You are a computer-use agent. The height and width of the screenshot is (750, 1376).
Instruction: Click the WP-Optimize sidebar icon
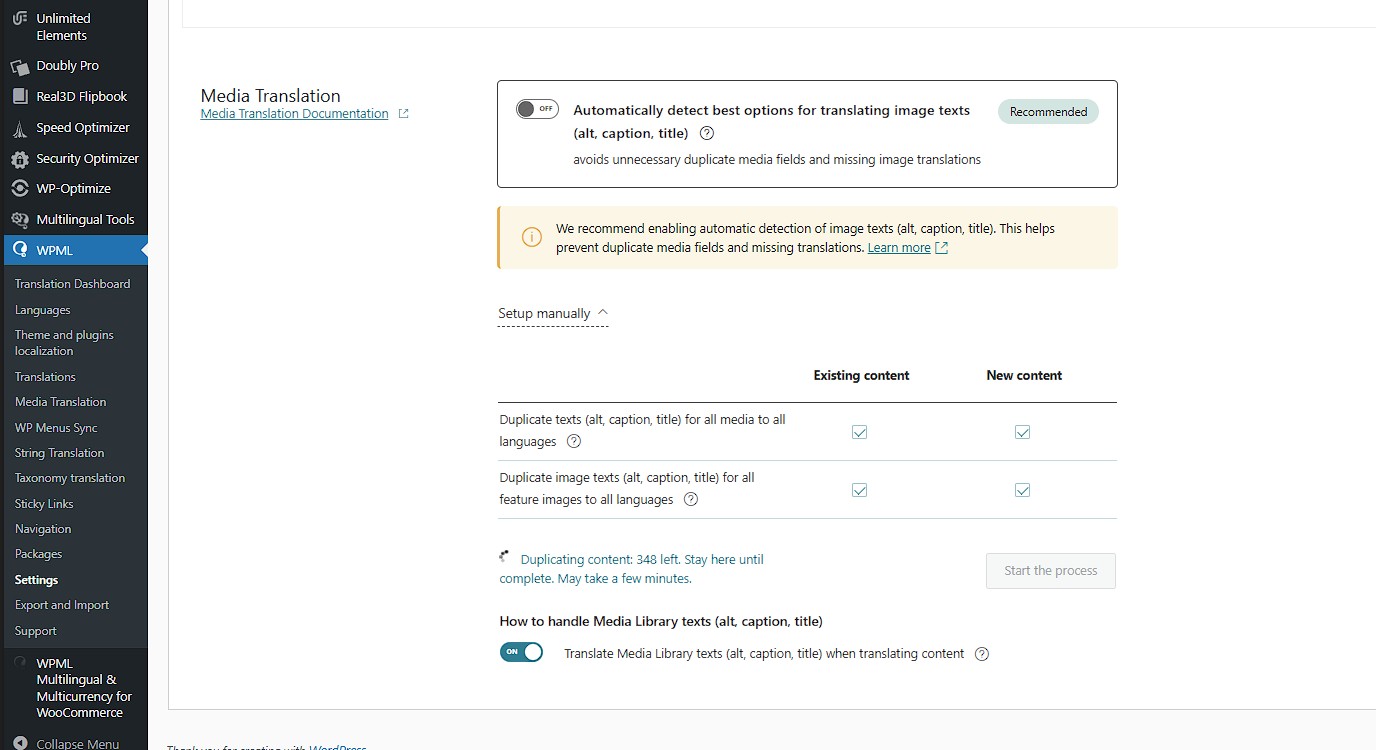pos(20,189)
